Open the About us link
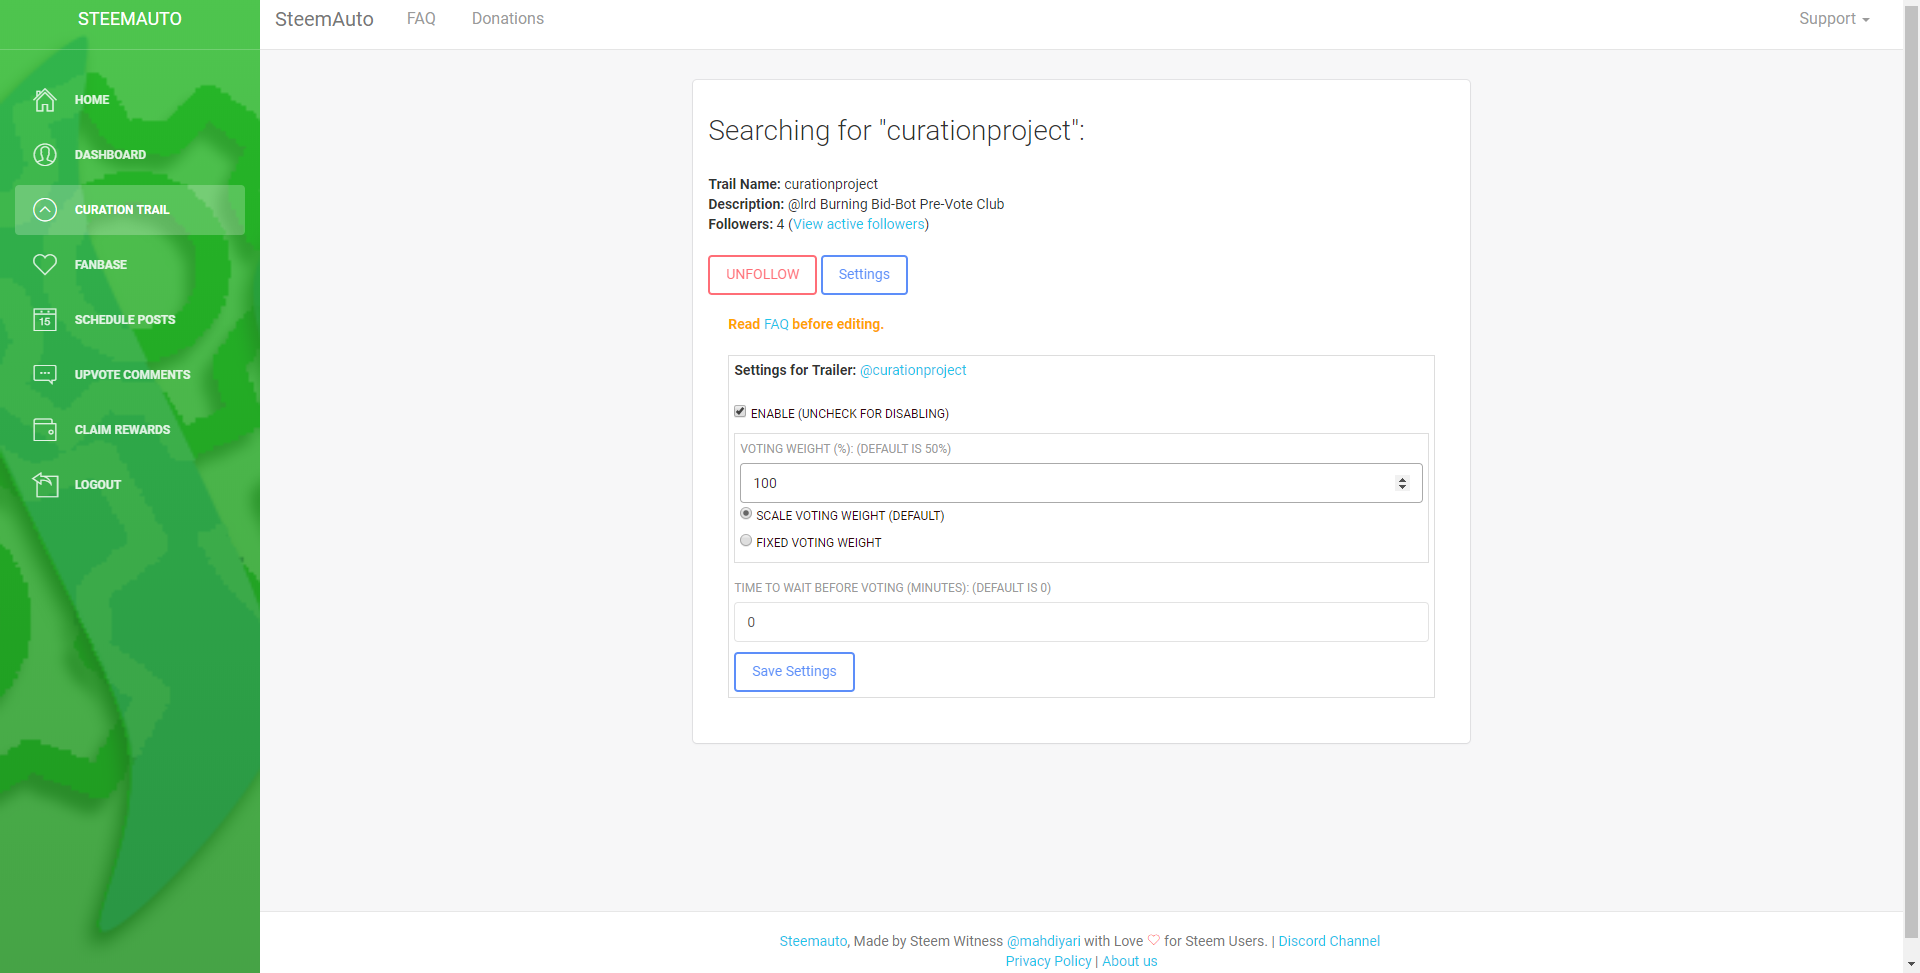 (x=1130, y=961)
